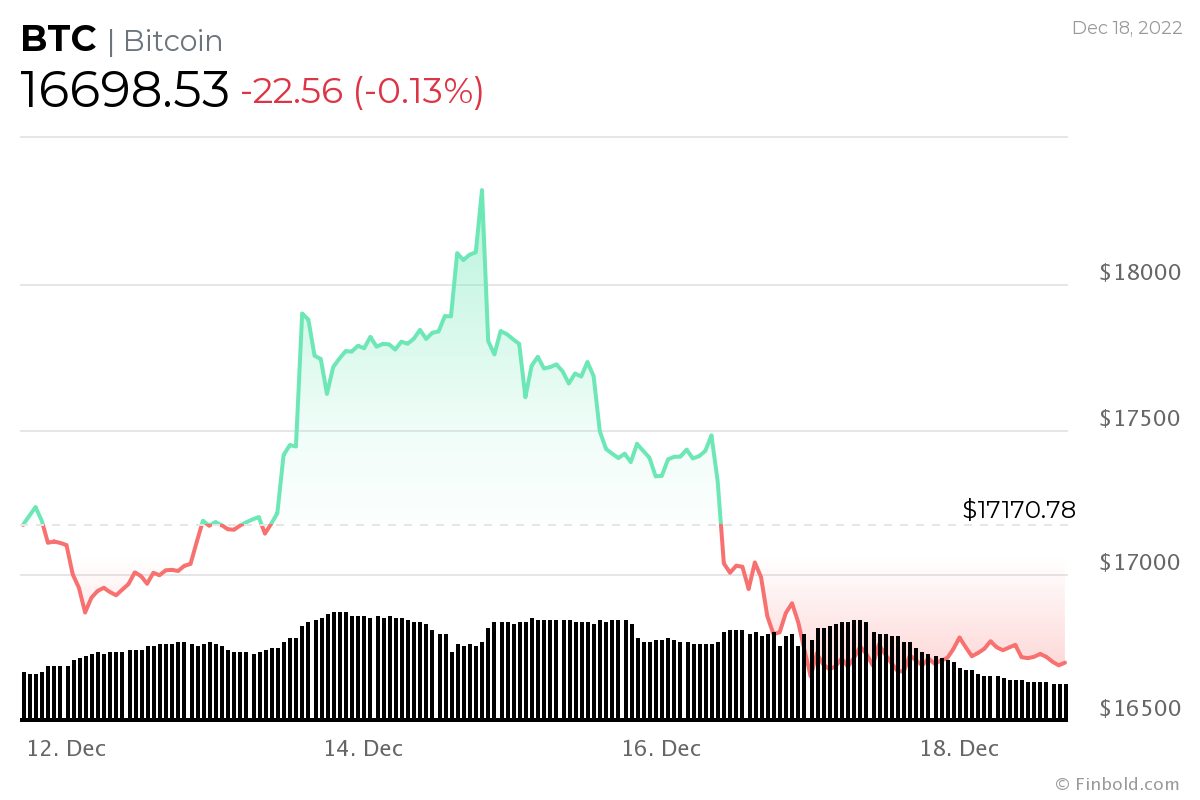The height and width of the screenshot is (800, 1200).
Task: Click the rightmost black volume bar
Action: (x=1066, y=702)
